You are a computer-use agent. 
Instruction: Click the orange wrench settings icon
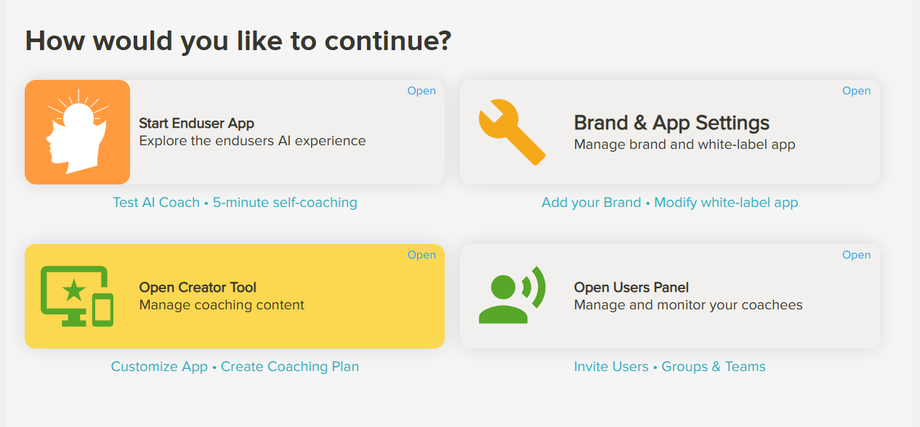(512, 132)
